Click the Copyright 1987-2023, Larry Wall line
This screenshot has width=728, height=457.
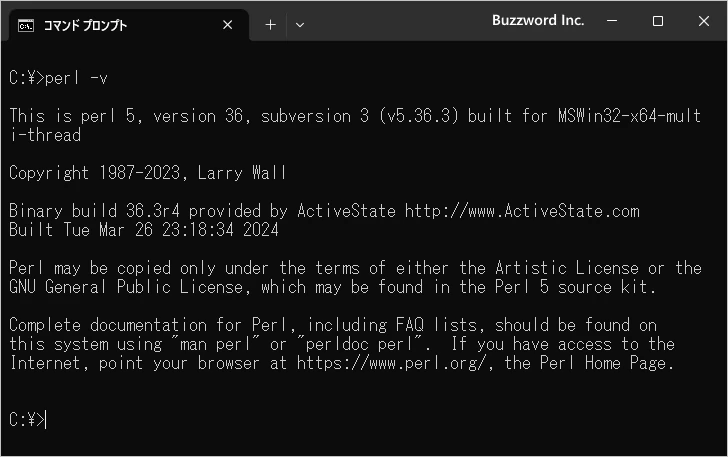(x=147, y=173)
